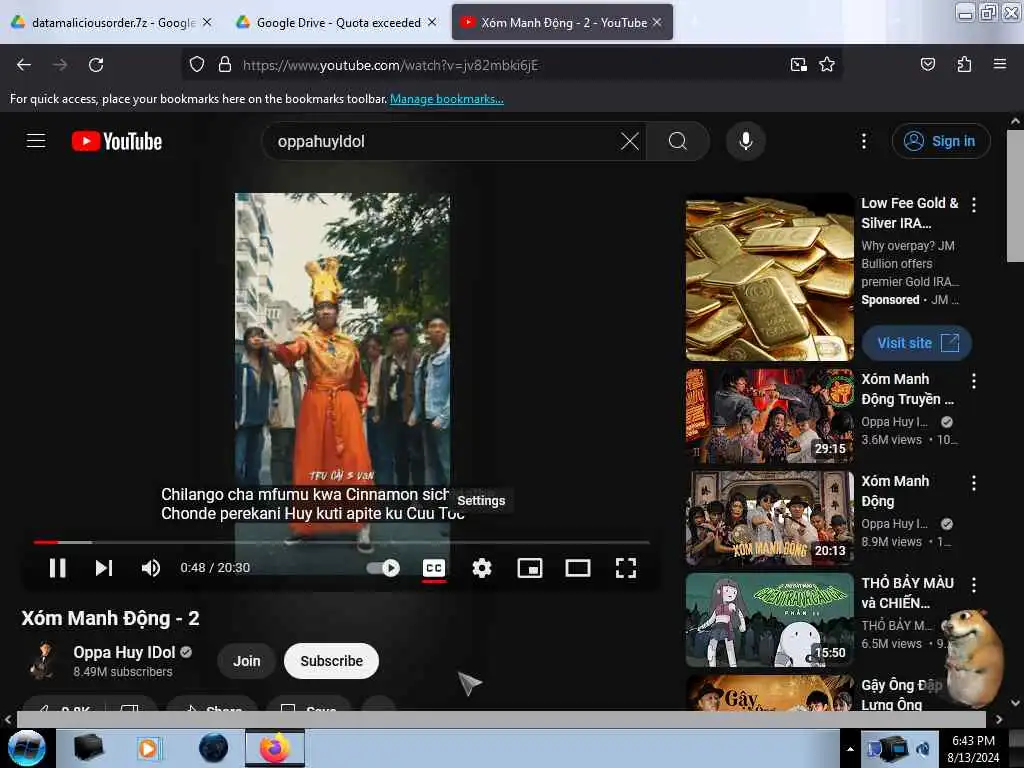Open options for Xóm Manh Động 20:13 video
Viewport: 1024px width, 768px height.
tap(974, 483)
